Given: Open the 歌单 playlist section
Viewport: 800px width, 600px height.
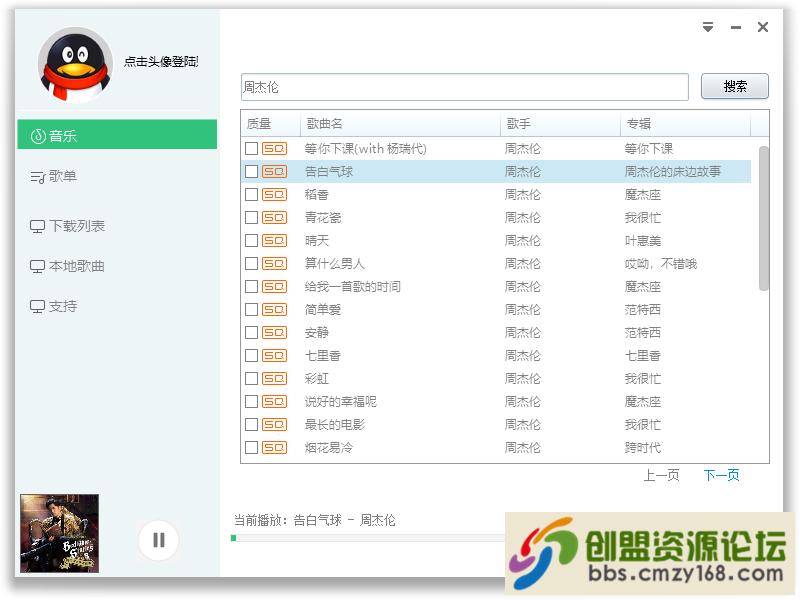Looking at the screenshot, I should (x=54, y=177).
